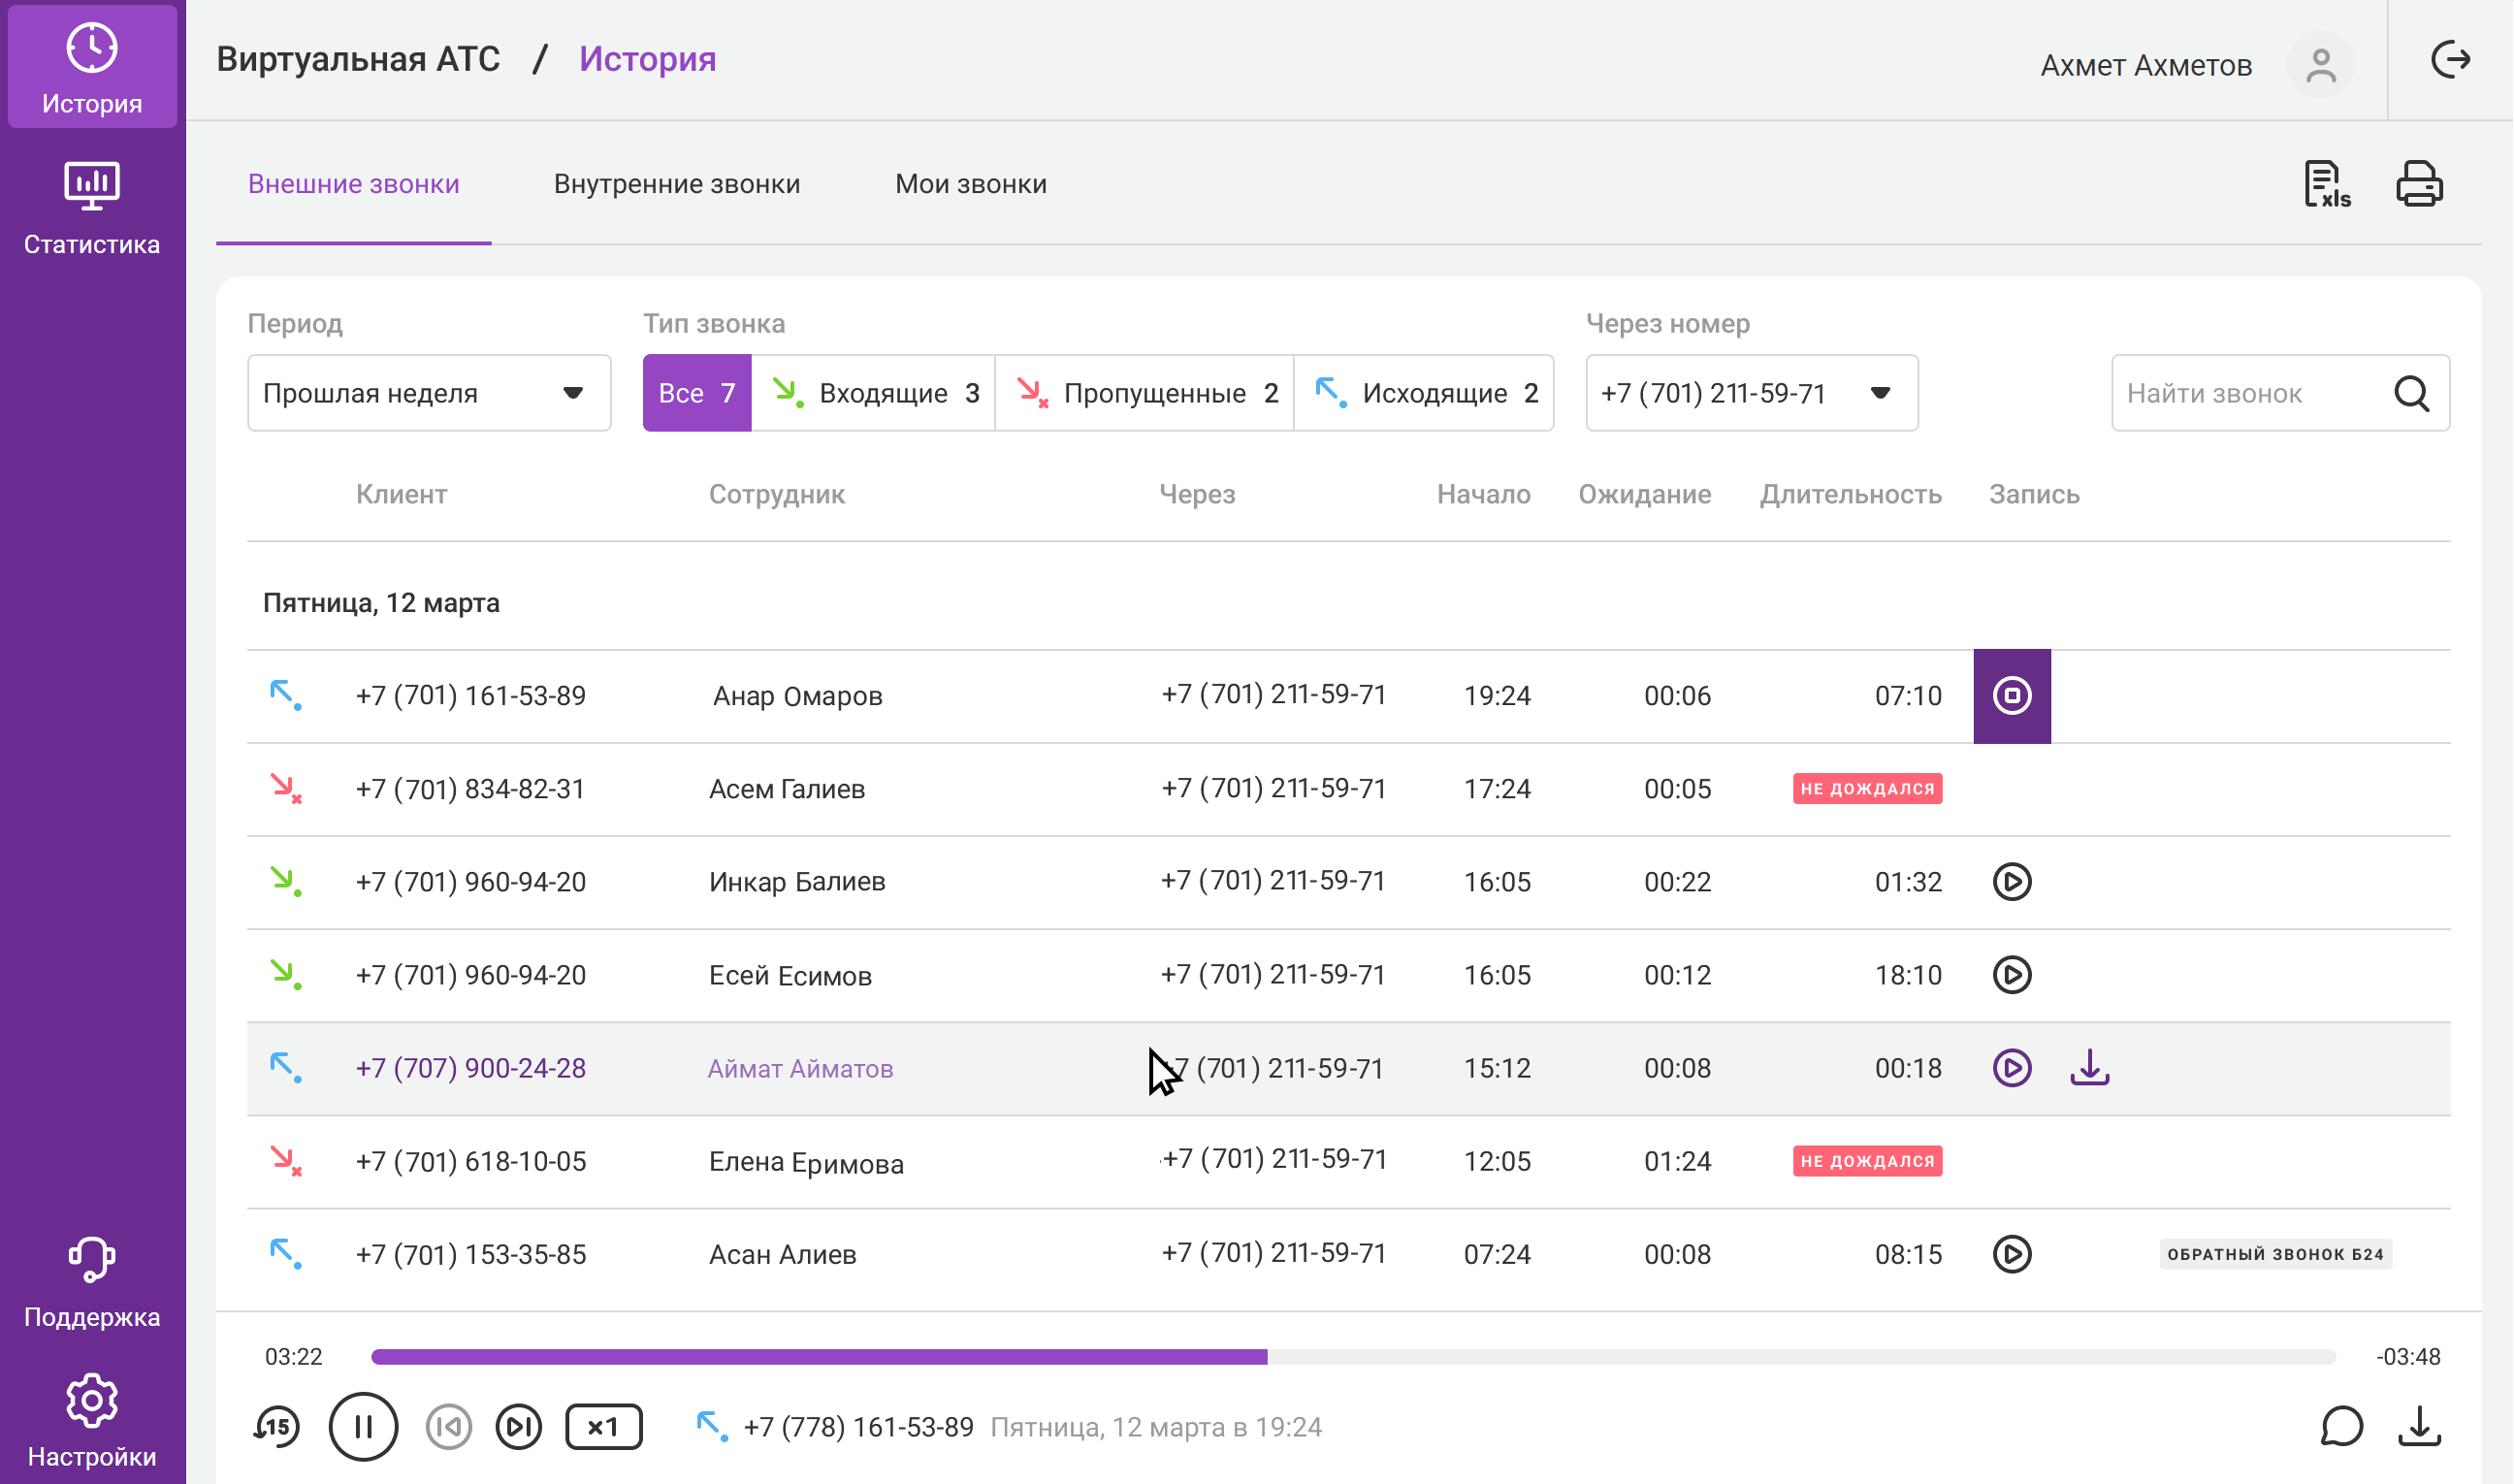The image size is (2514, 1484).
Task: Stop the recording for Анар Омаров call
Action: click(x=2012, y=696)
